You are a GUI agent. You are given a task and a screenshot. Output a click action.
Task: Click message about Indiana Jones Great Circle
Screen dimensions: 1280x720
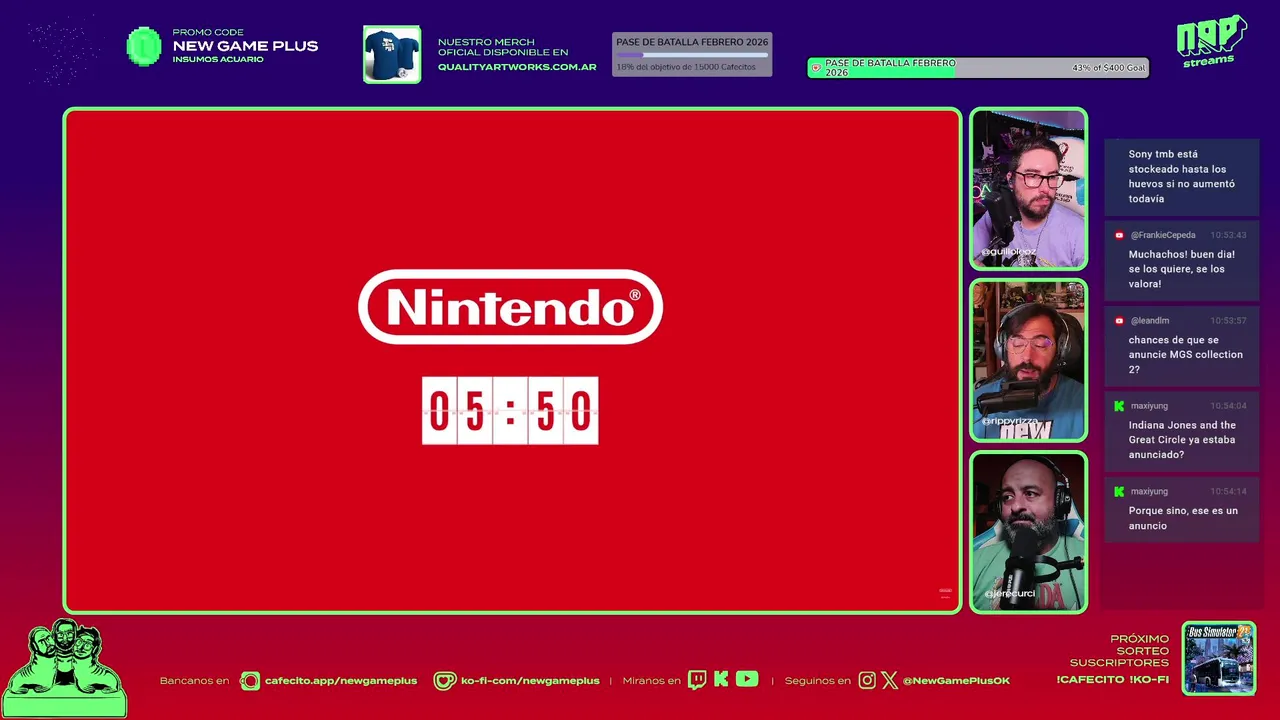[x=1182, y=440]
